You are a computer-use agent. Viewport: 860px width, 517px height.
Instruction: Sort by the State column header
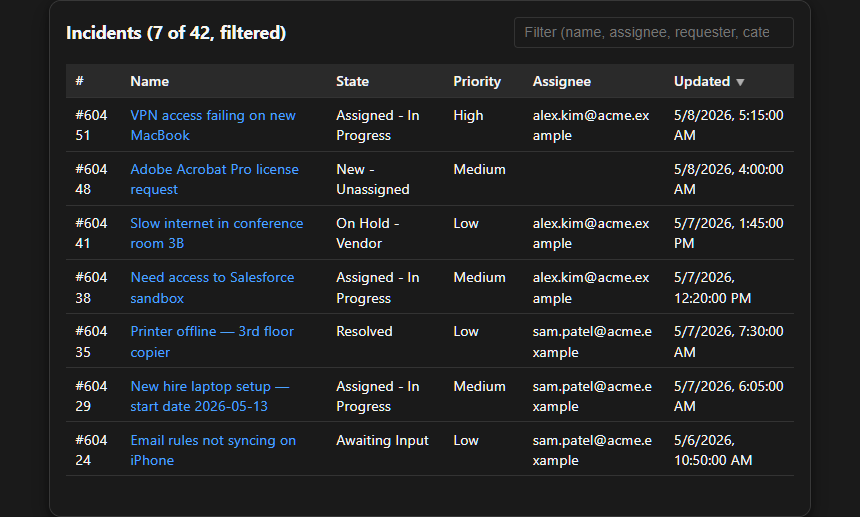(352, 81)
